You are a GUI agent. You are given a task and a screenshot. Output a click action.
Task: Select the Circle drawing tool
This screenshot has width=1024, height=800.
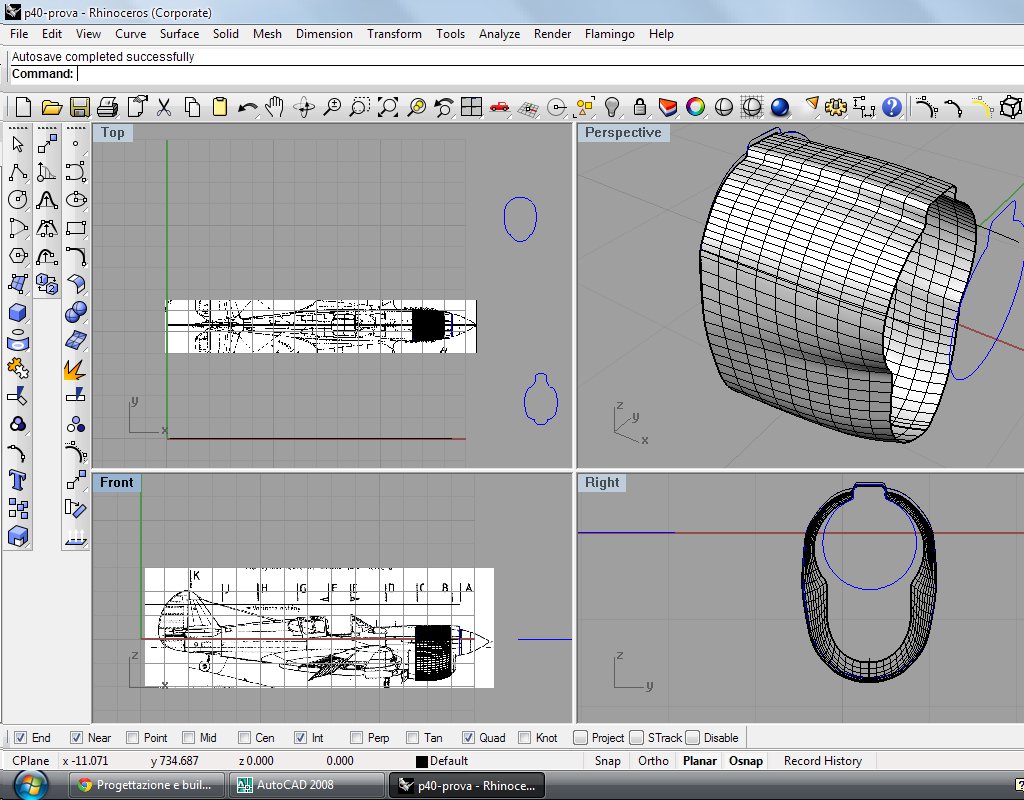click(x=17, y=199)
